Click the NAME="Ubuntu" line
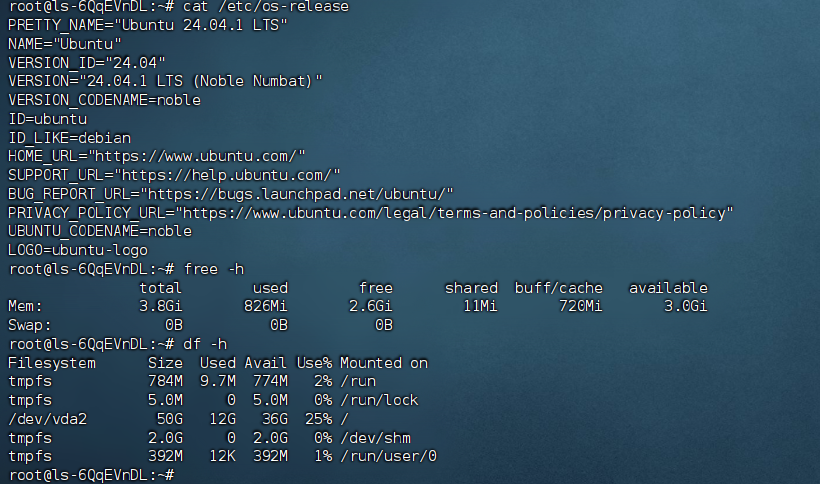 click(x=64, y=44)
